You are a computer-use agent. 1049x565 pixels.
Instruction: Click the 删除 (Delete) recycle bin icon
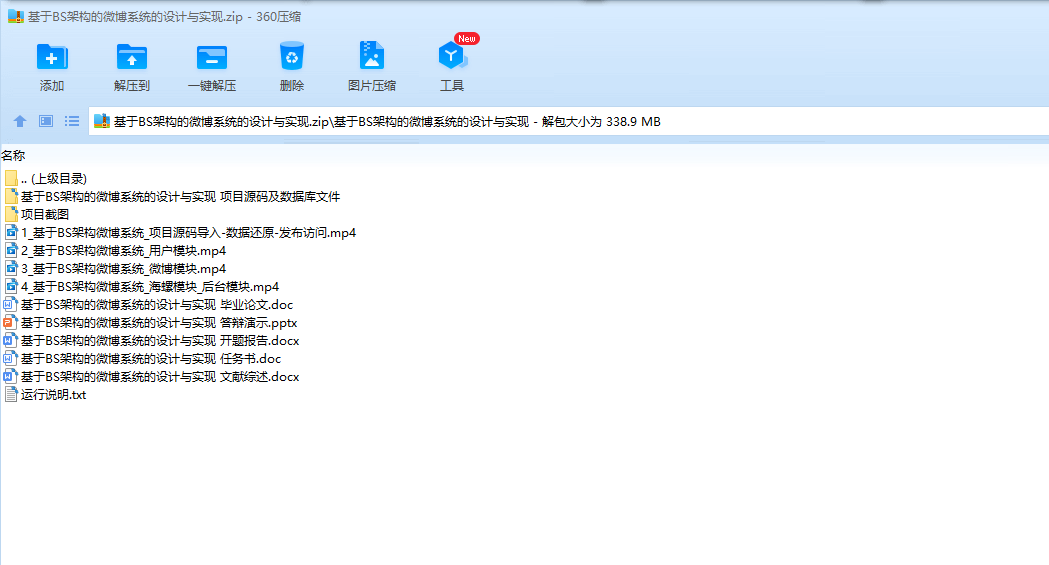coord(292,57)
